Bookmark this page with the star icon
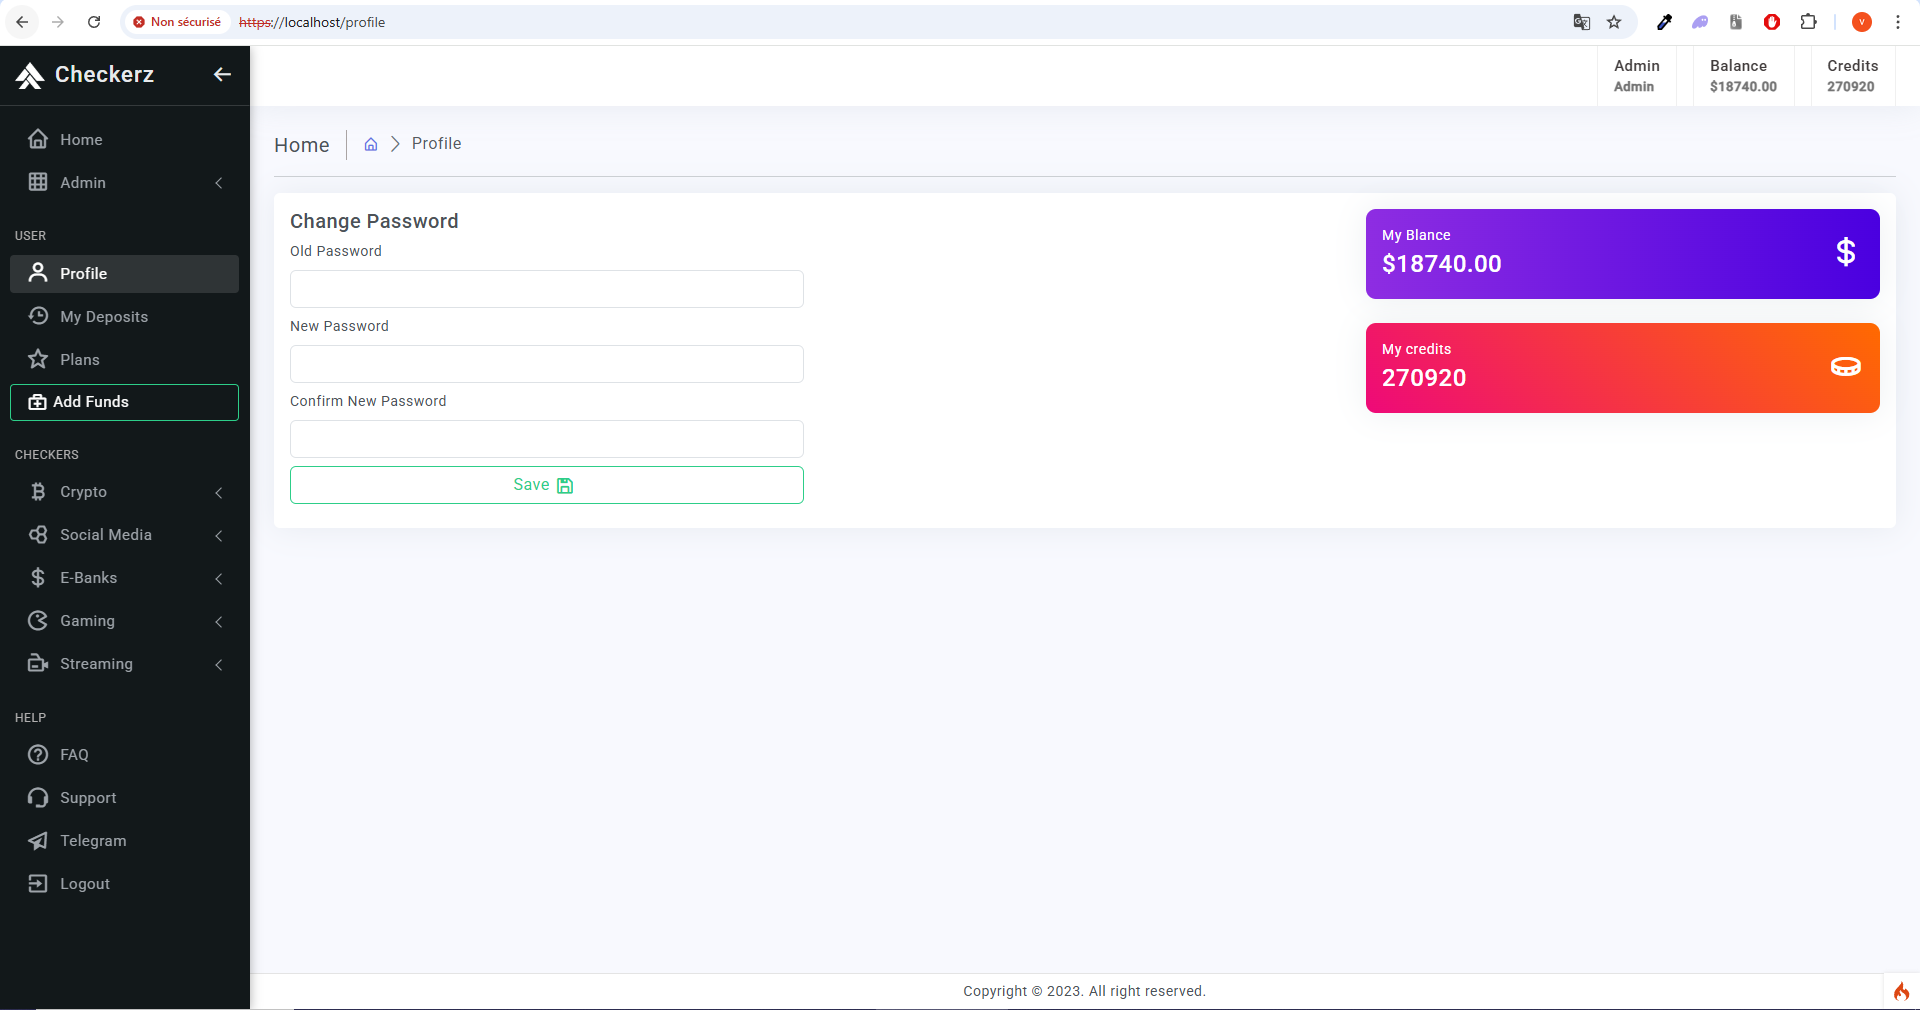 click(1614, 22)
